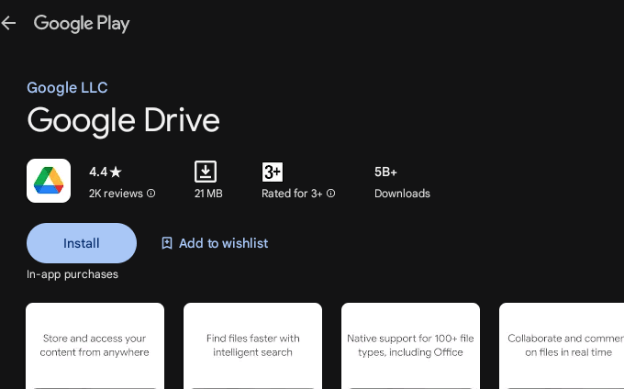The height and width of the screenshot is (390, 624).
Task: Click the 3+ content rating badge
Action: coord(273,172)
